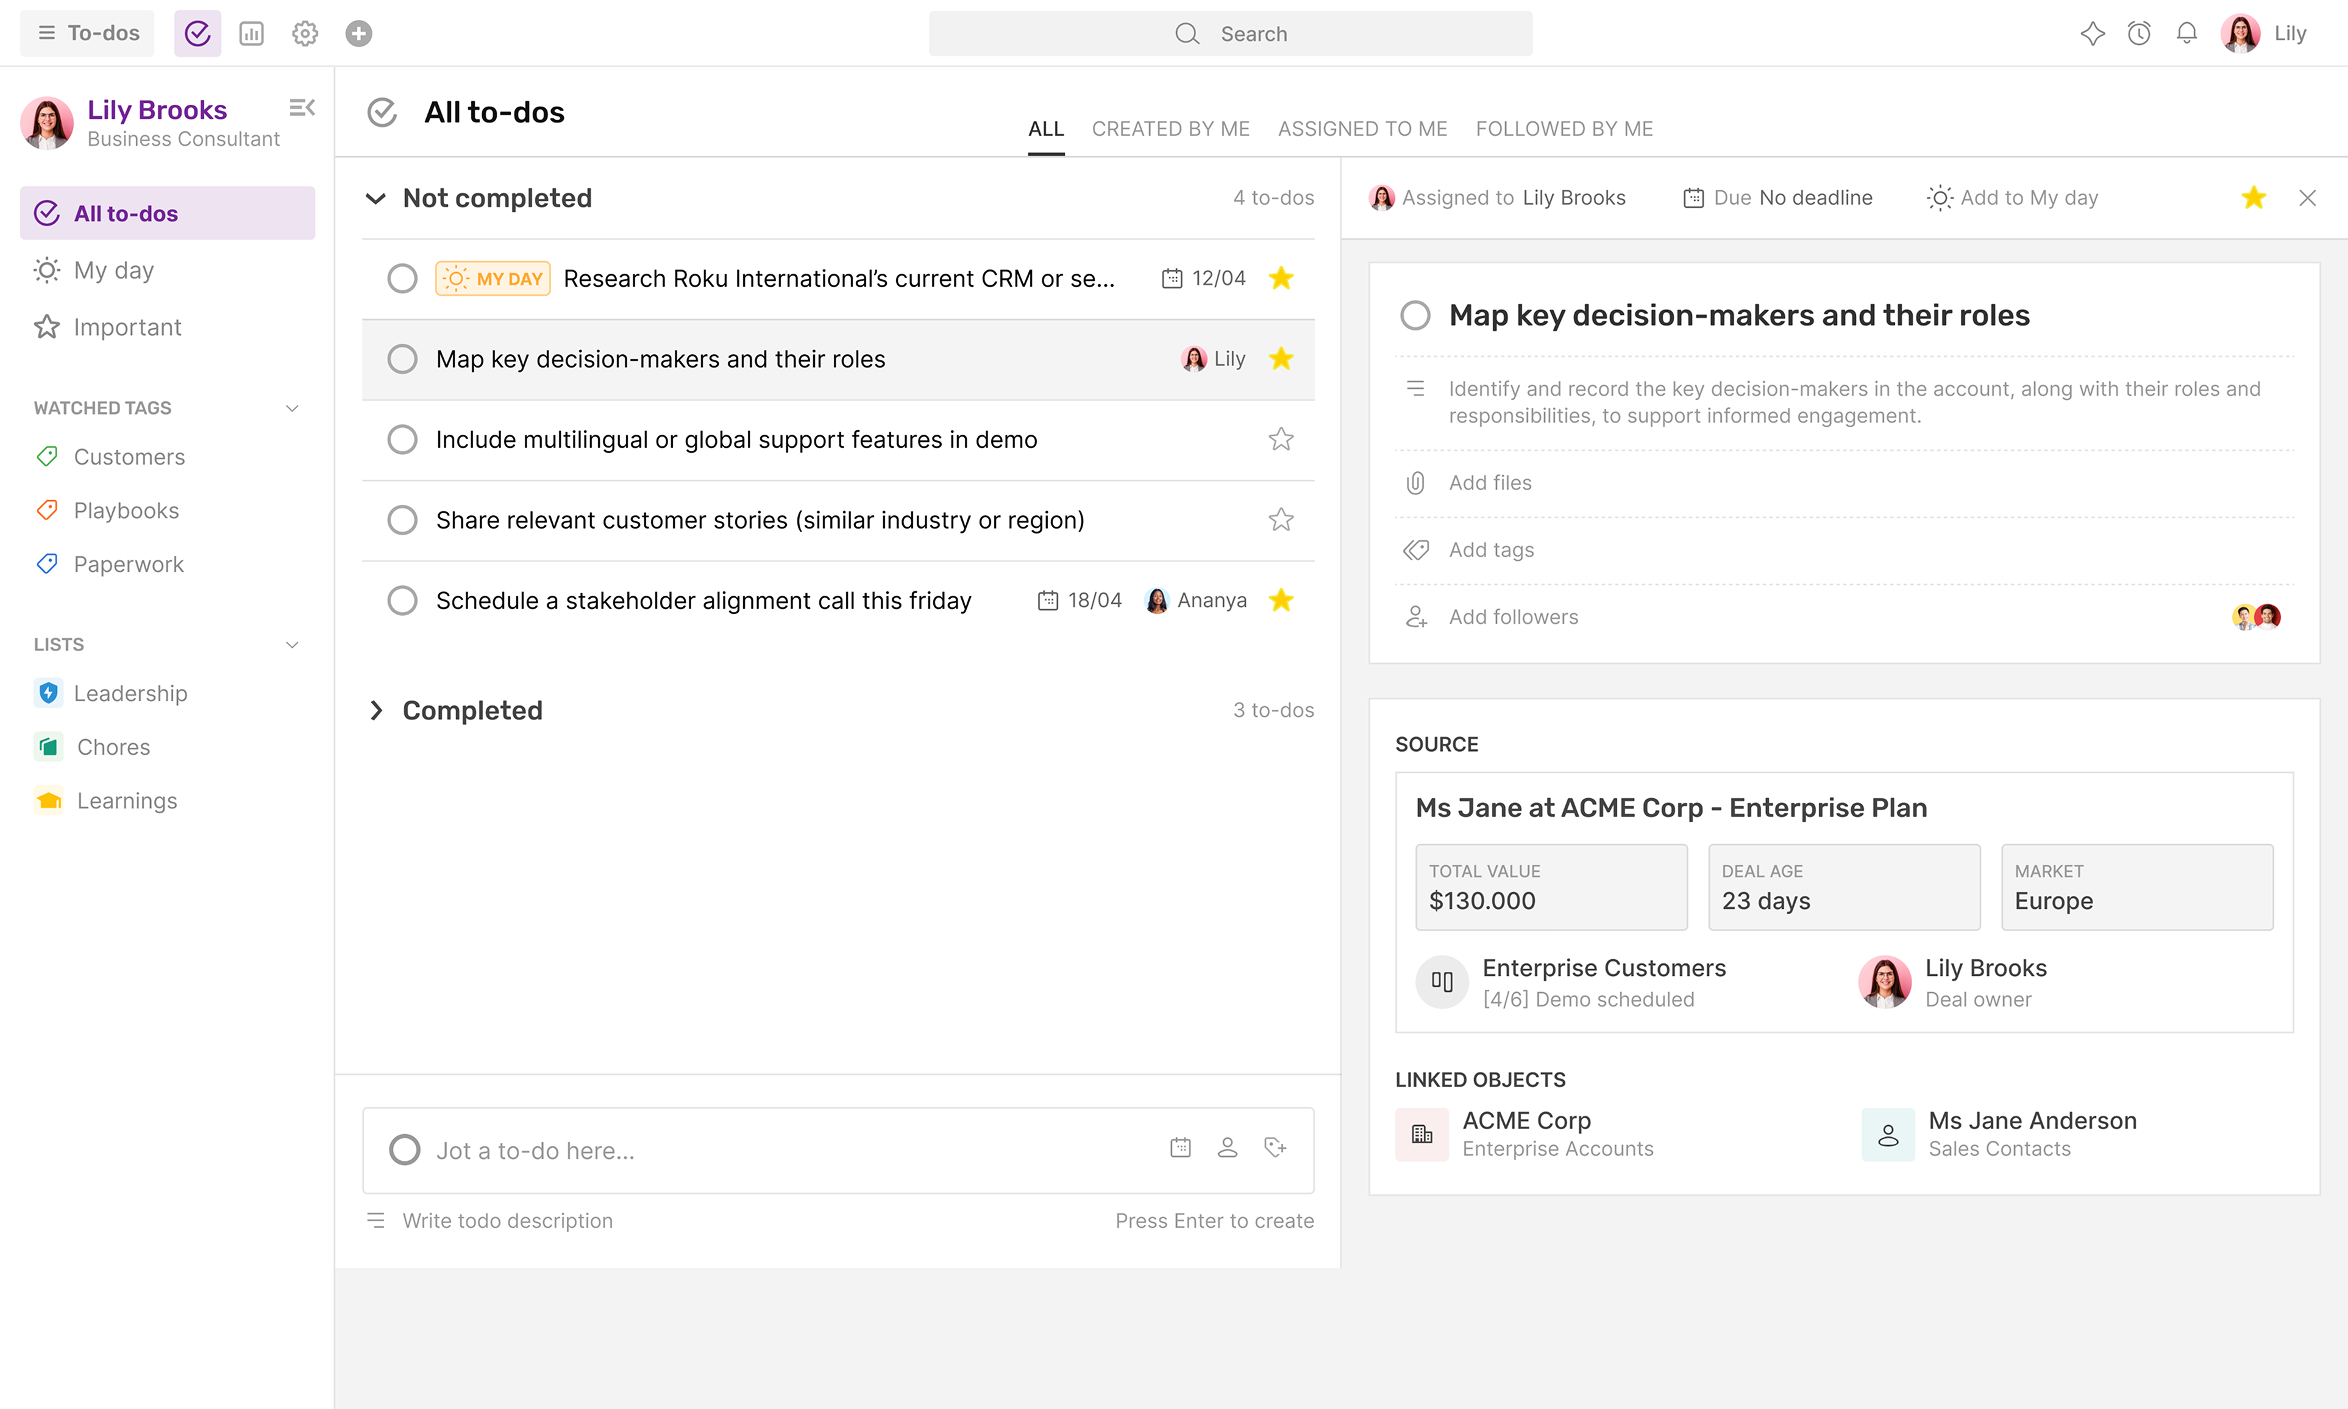
Task: Expand the Completed section
Action: point(376,710)
